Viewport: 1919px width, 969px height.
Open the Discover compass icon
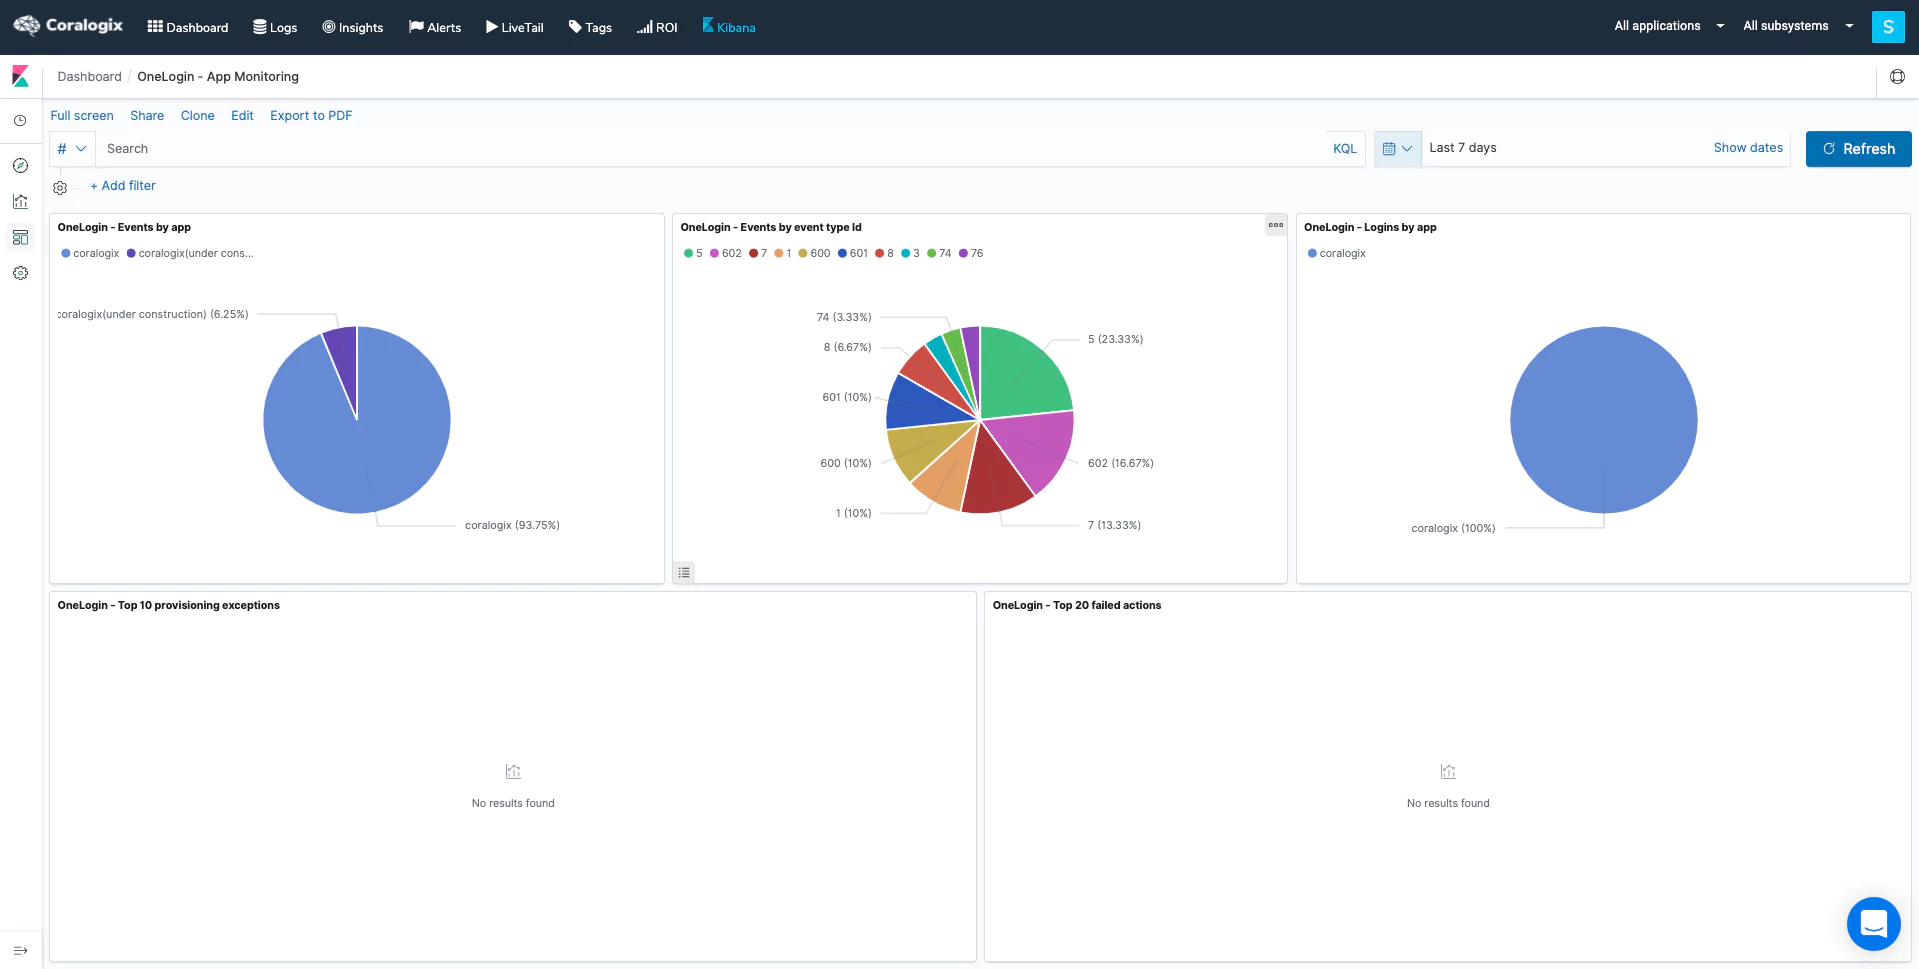tap(20, 166)
